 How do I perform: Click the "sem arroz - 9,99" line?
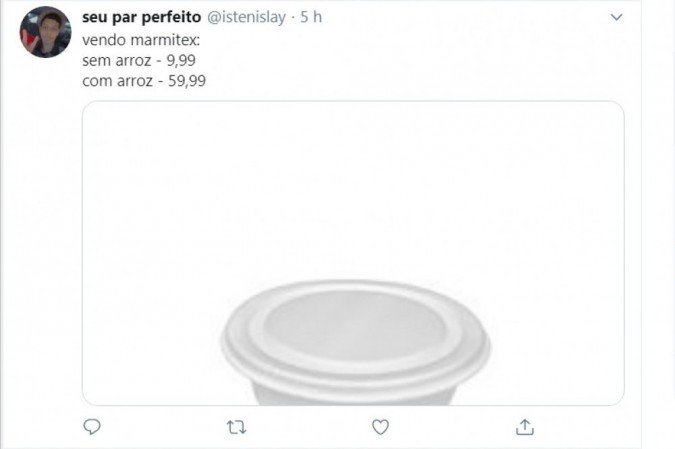click(139, 61)
